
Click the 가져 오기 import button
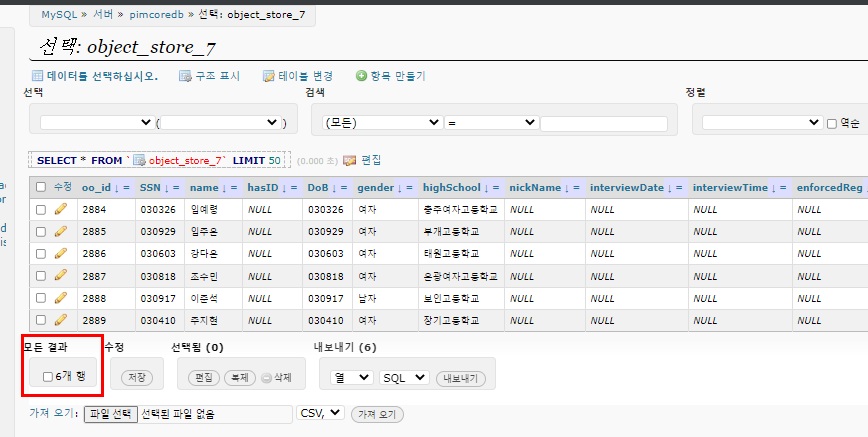click(x=377, y=414)
